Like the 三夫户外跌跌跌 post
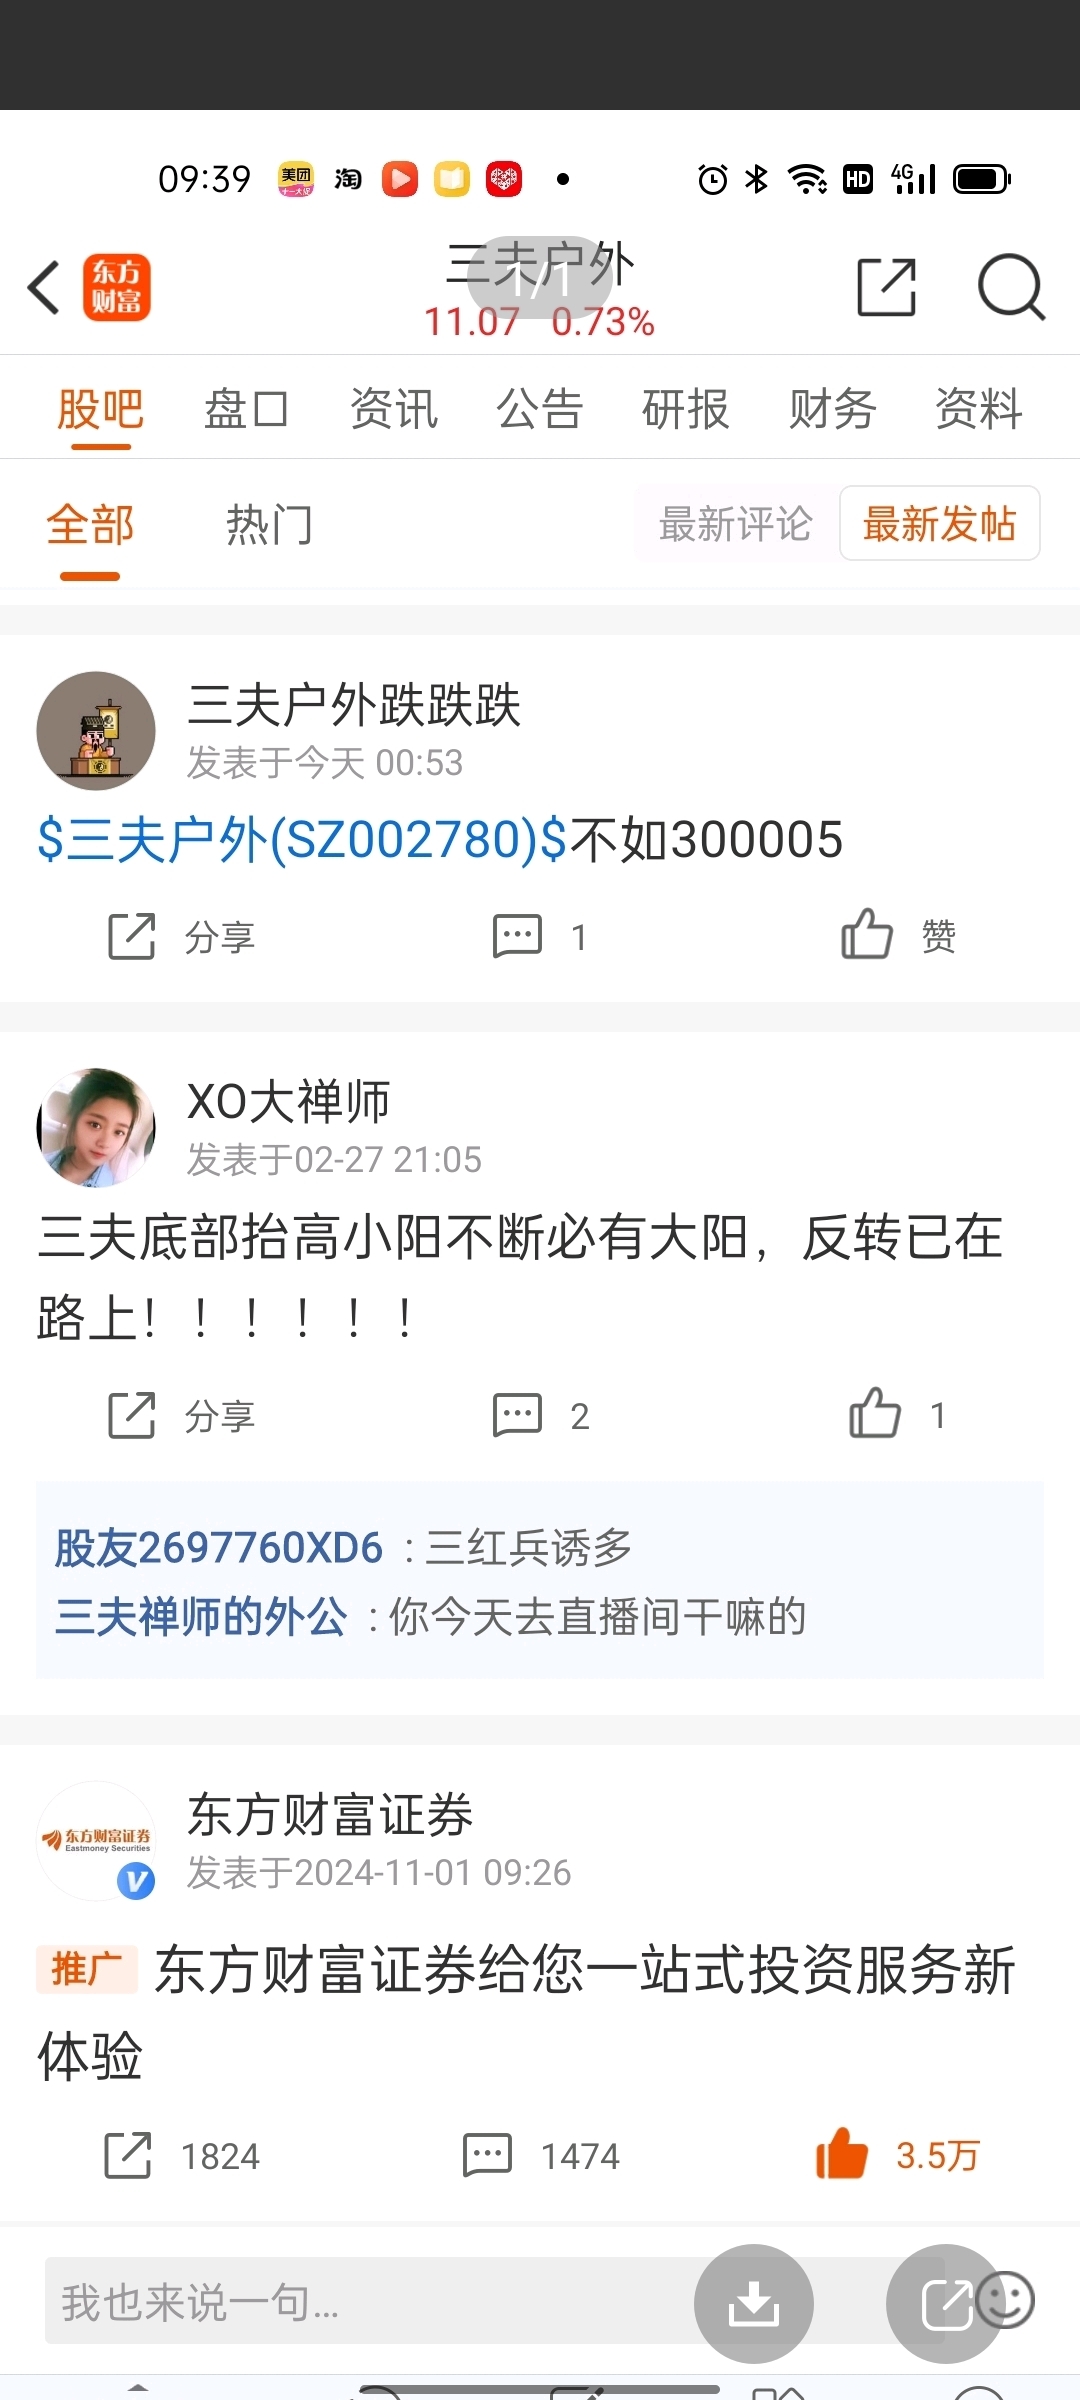The height and width of the screenshot is (2400, 1080). click(x=898, y=936)
